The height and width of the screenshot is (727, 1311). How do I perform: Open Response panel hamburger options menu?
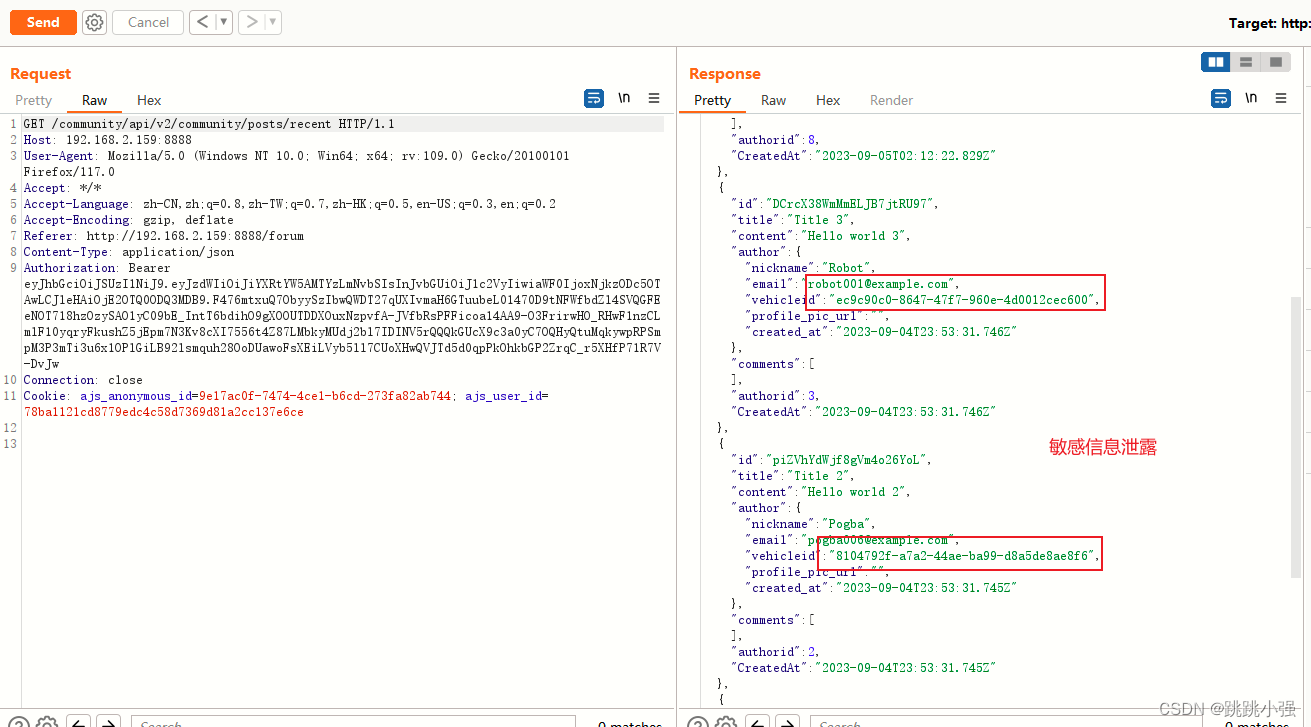click(1281, 98)
